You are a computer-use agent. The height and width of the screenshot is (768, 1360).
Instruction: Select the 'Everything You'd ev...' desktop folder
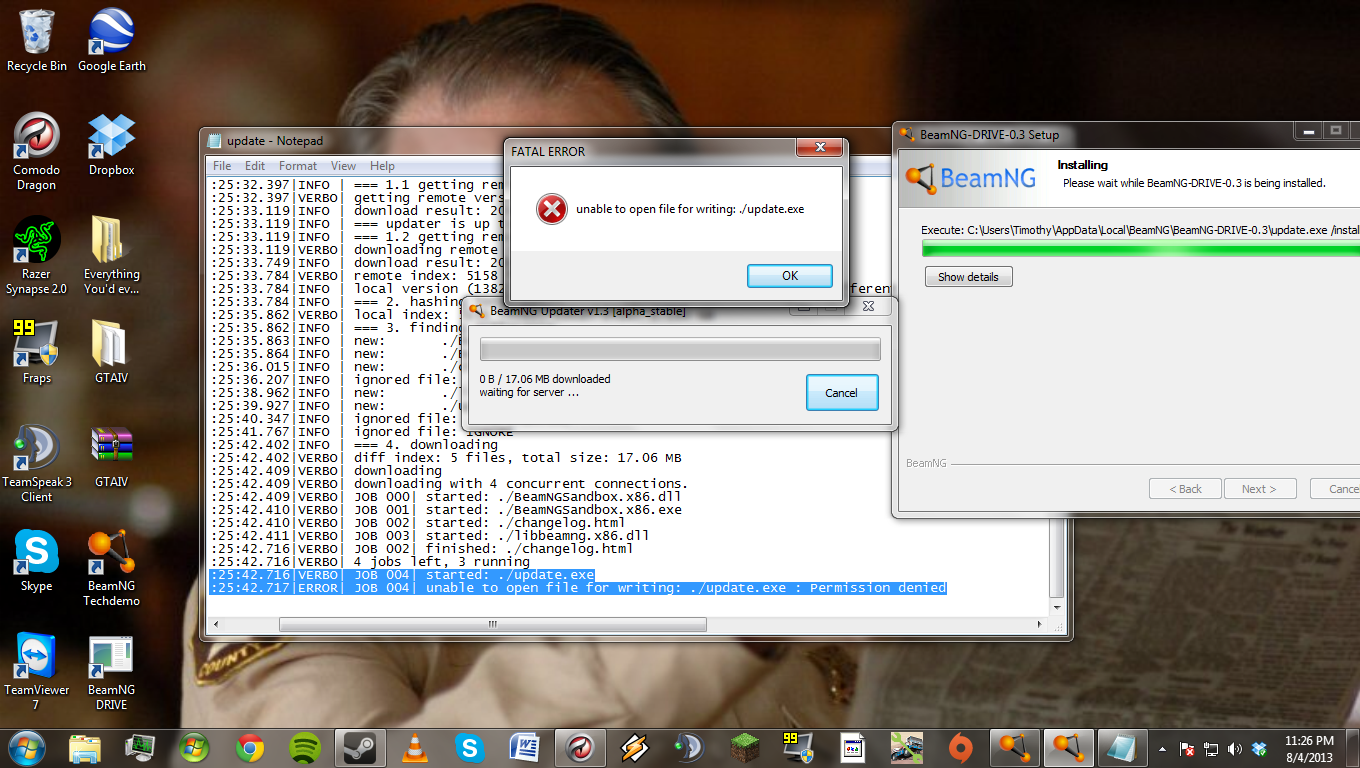pyautogui.click(x=111, y=256)
